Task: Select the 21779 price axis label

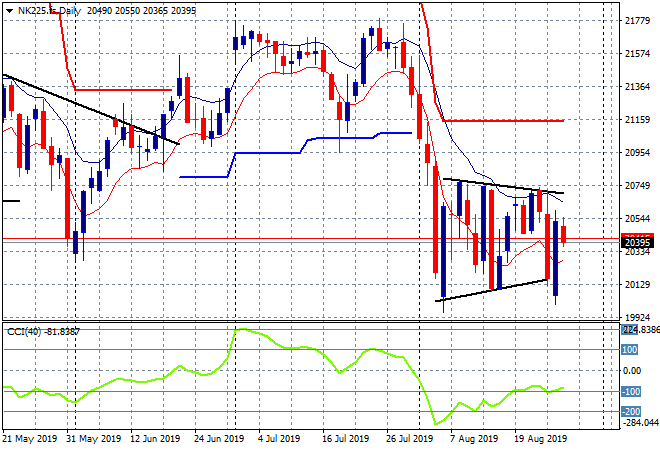Action: tap(637, 21)
